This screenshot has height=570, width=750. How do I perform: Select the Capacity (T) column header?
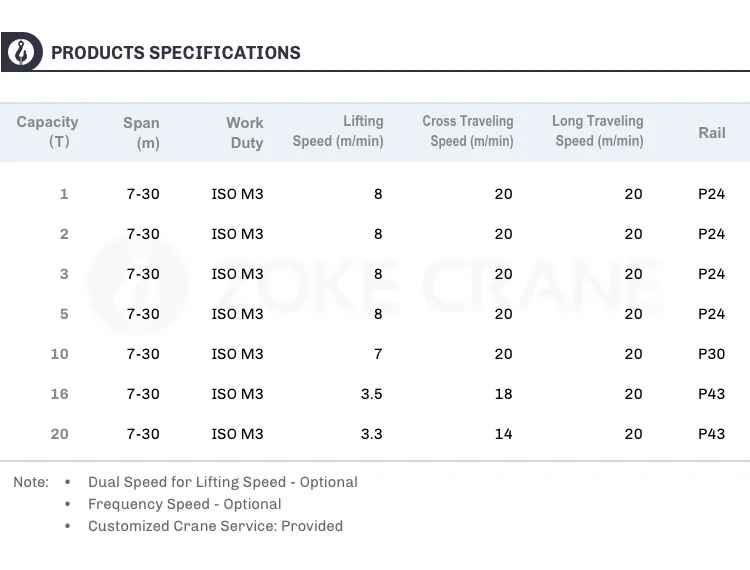click(x=47, y=132)
